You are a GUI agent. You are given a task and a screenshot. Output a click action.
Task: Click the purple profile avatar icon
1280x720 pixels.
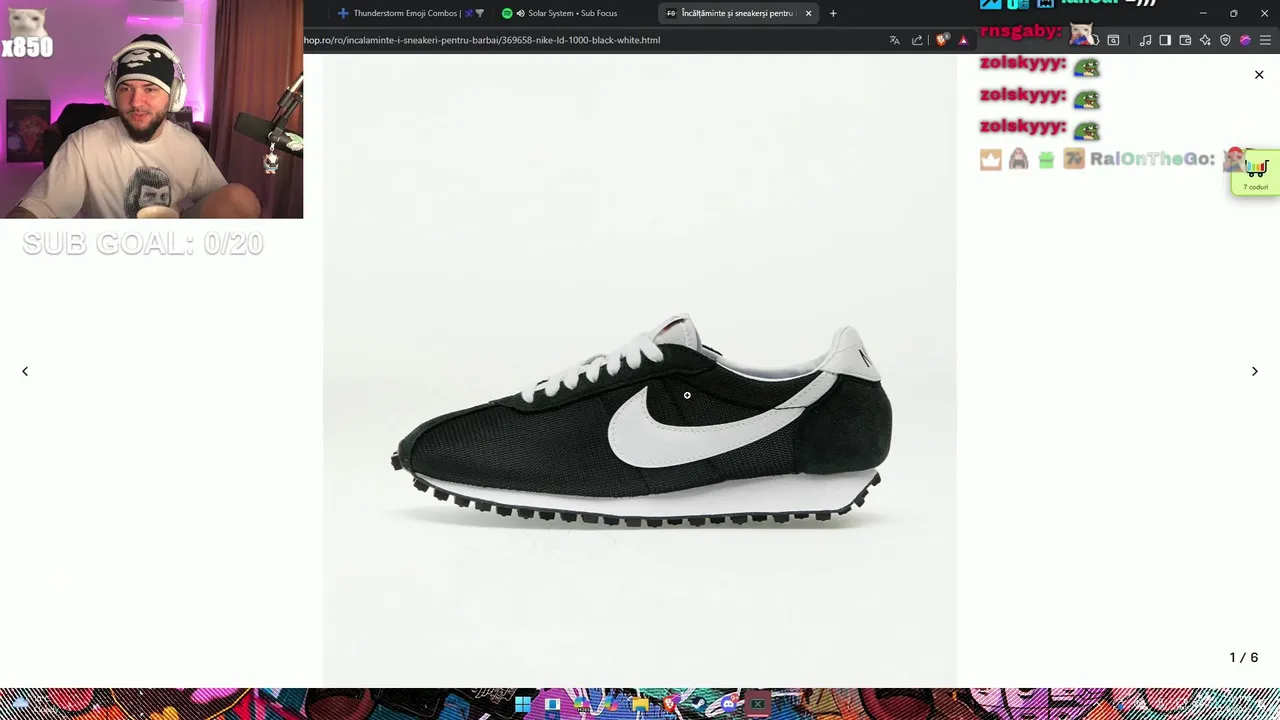click(x=1245, y=40)
